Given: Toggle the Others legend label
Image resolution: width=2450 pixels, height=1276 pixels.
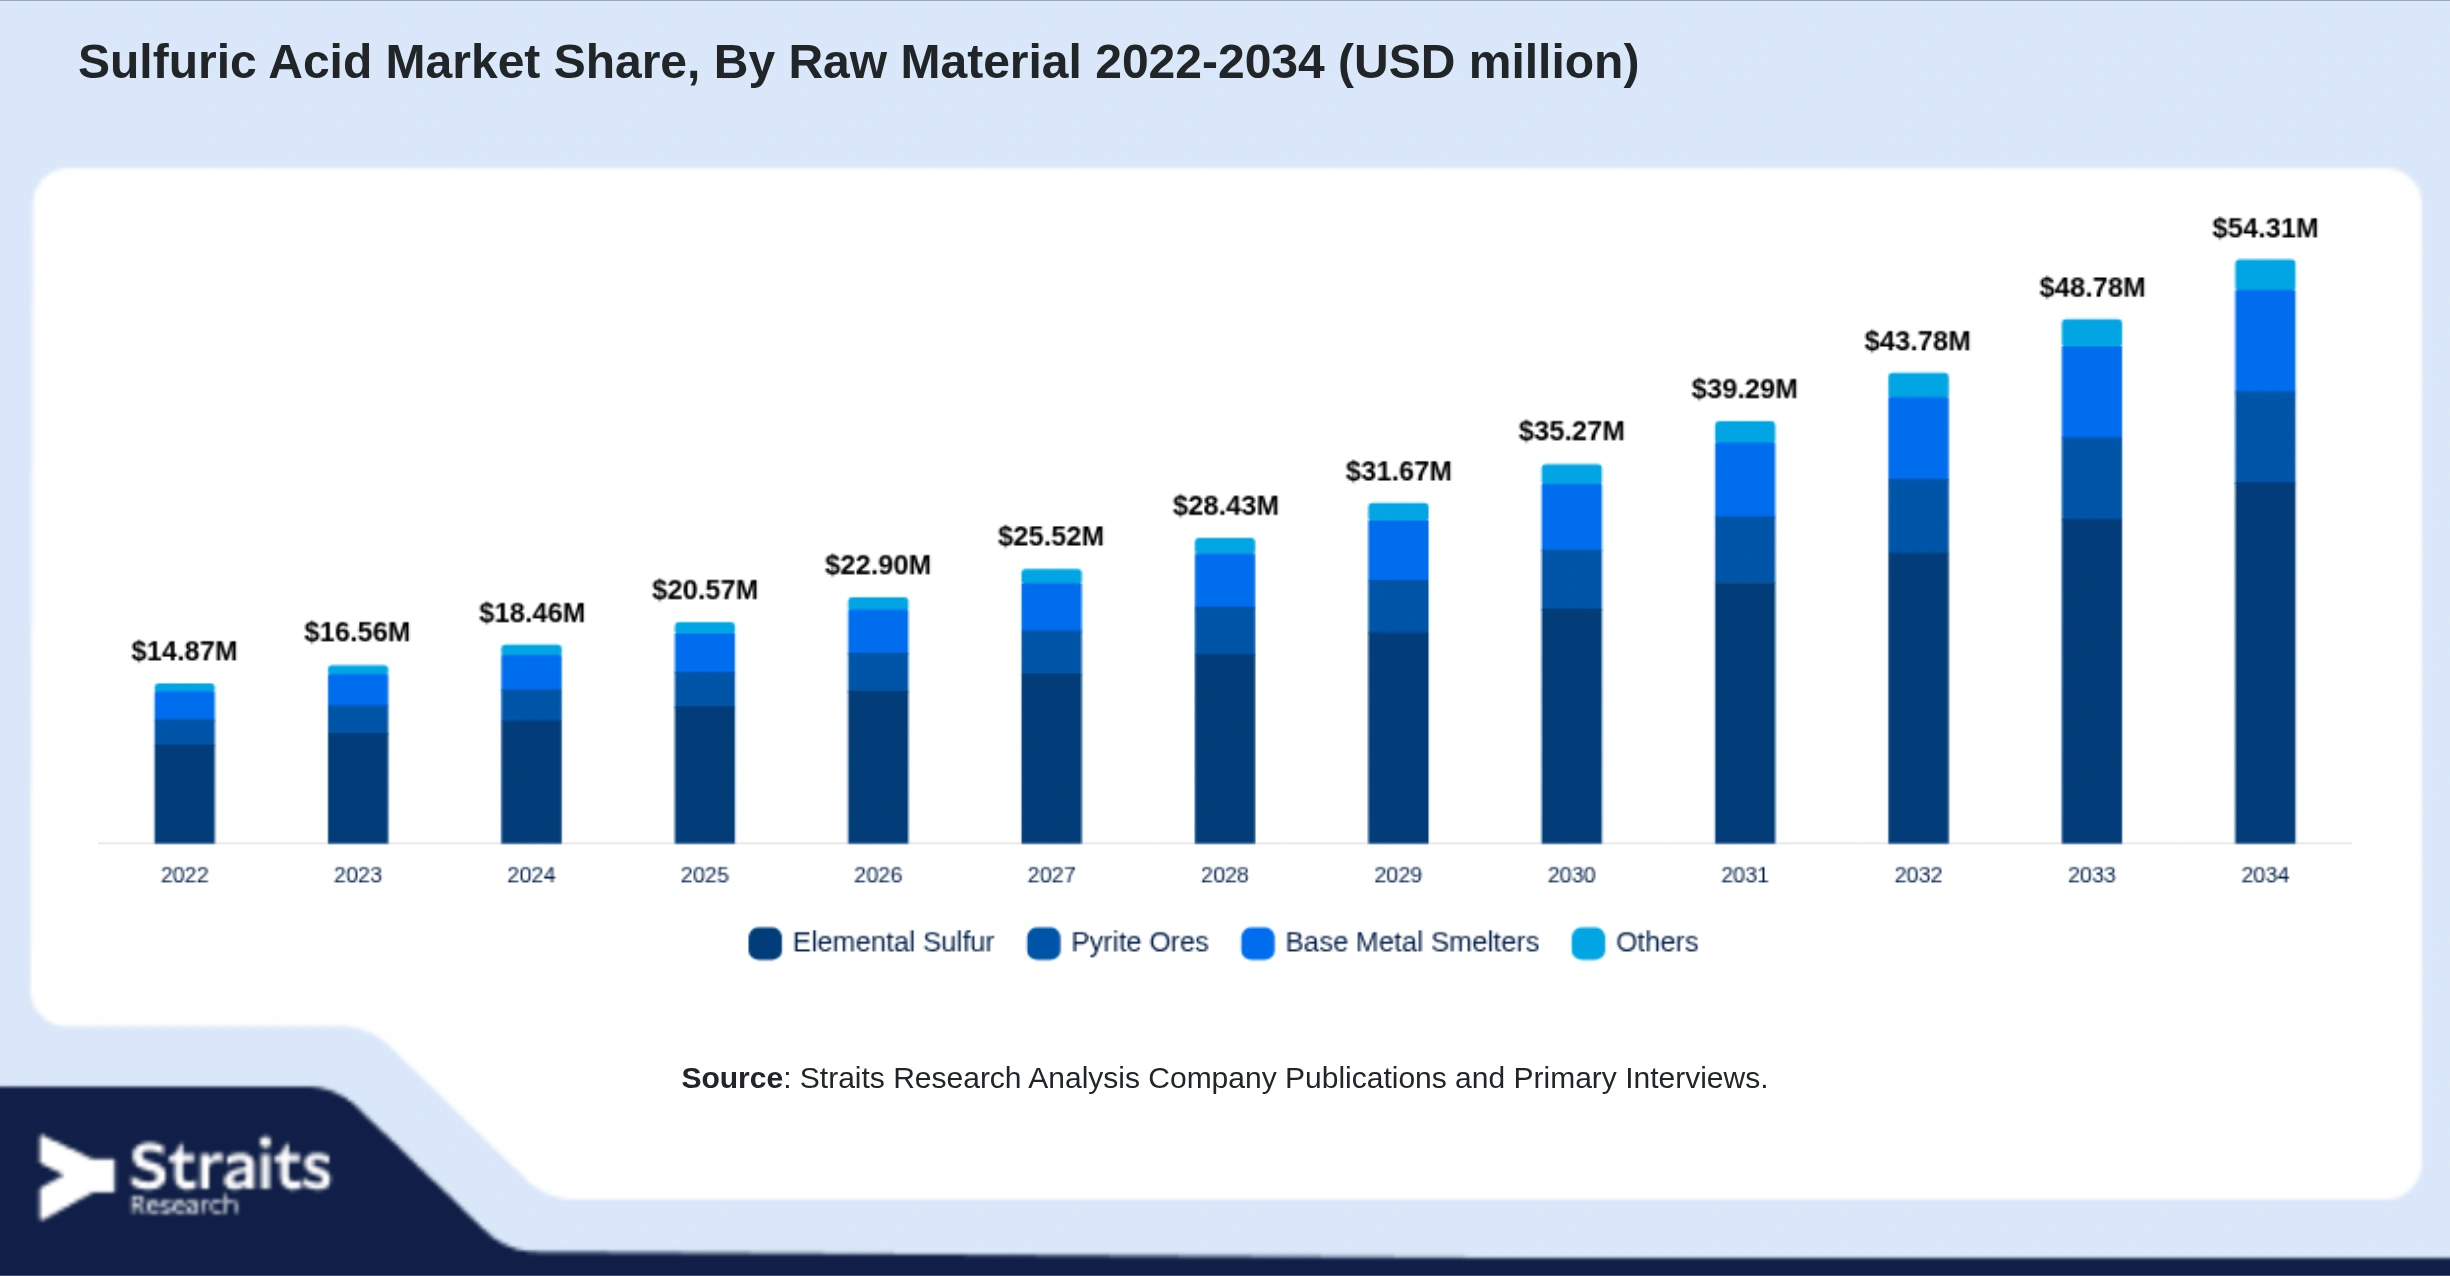Looking at the screenshot, I should pyautogui.click(x=1657, y=942).
